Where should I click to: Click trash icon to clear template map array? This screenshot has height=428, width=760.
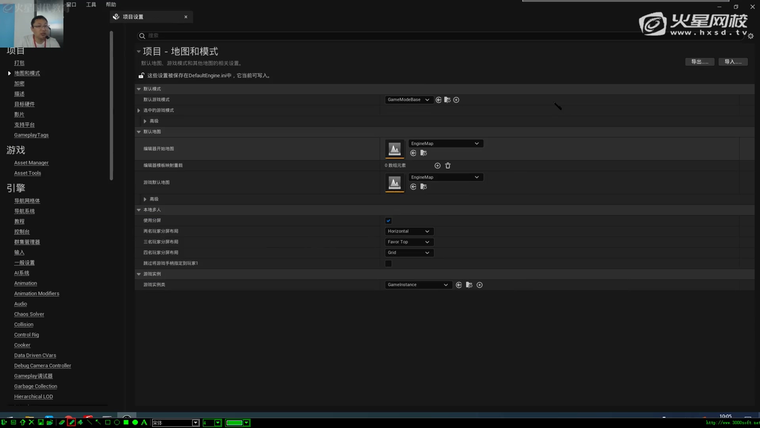pos(448,165)
